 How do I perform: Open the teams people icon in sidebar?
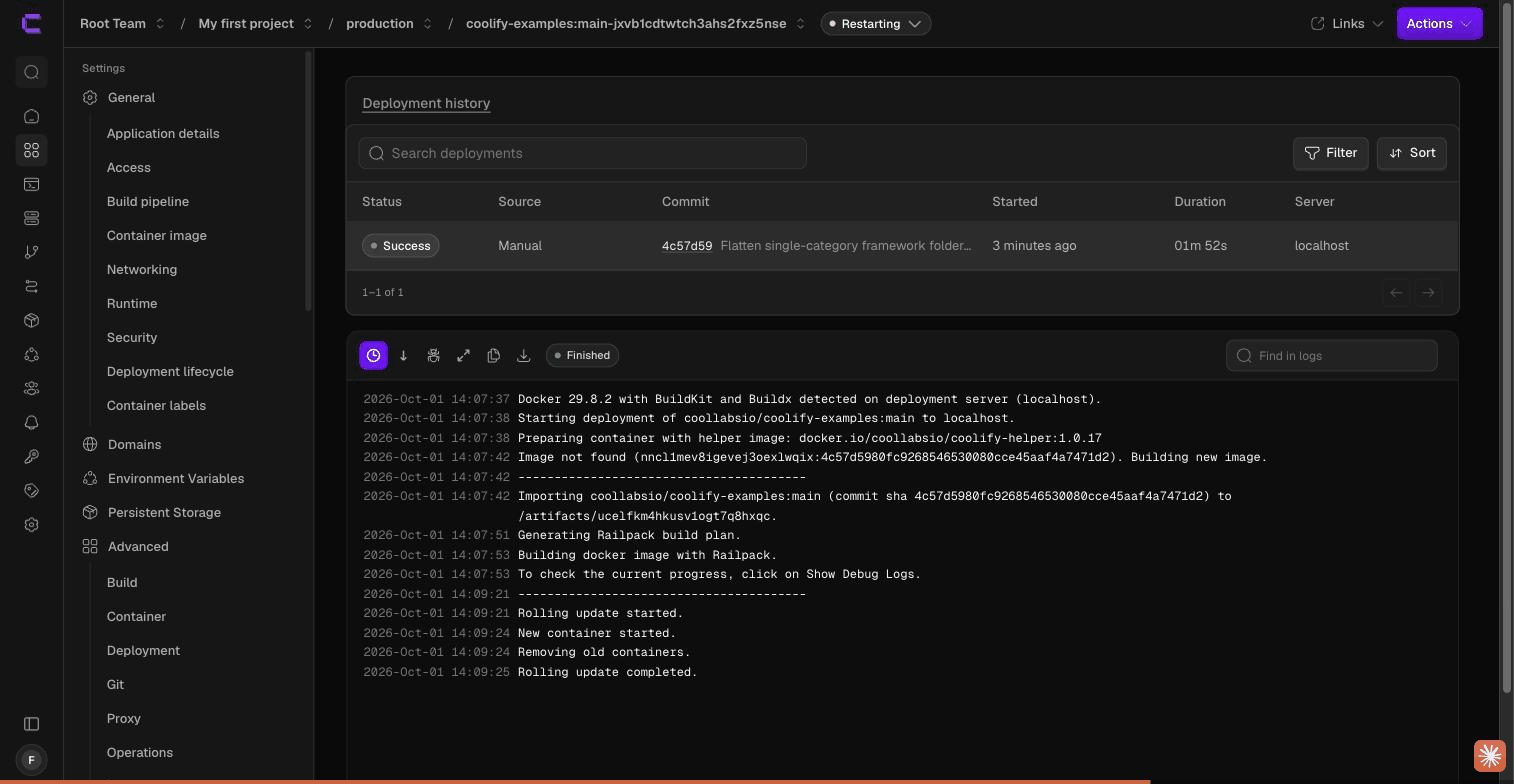pos(31,388)
